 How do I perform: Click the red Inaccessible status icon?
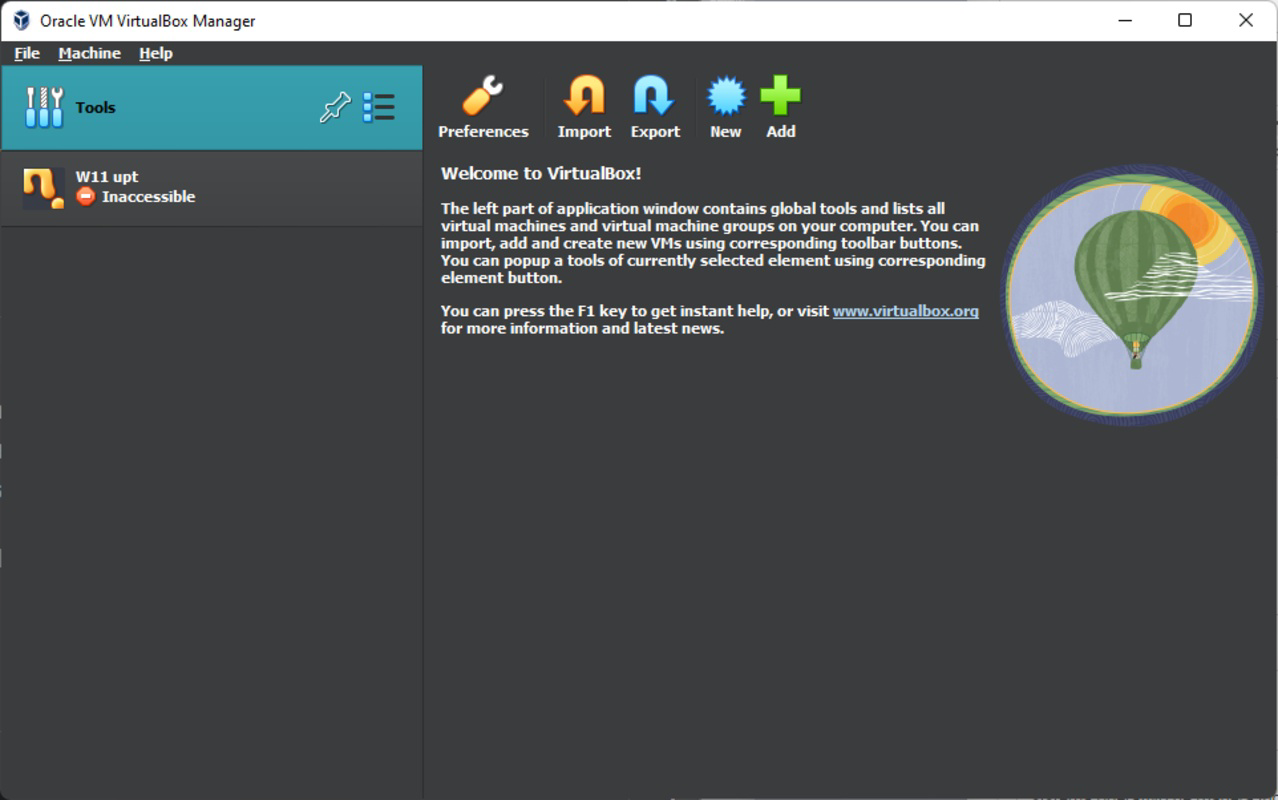click(x=86, y=196)
